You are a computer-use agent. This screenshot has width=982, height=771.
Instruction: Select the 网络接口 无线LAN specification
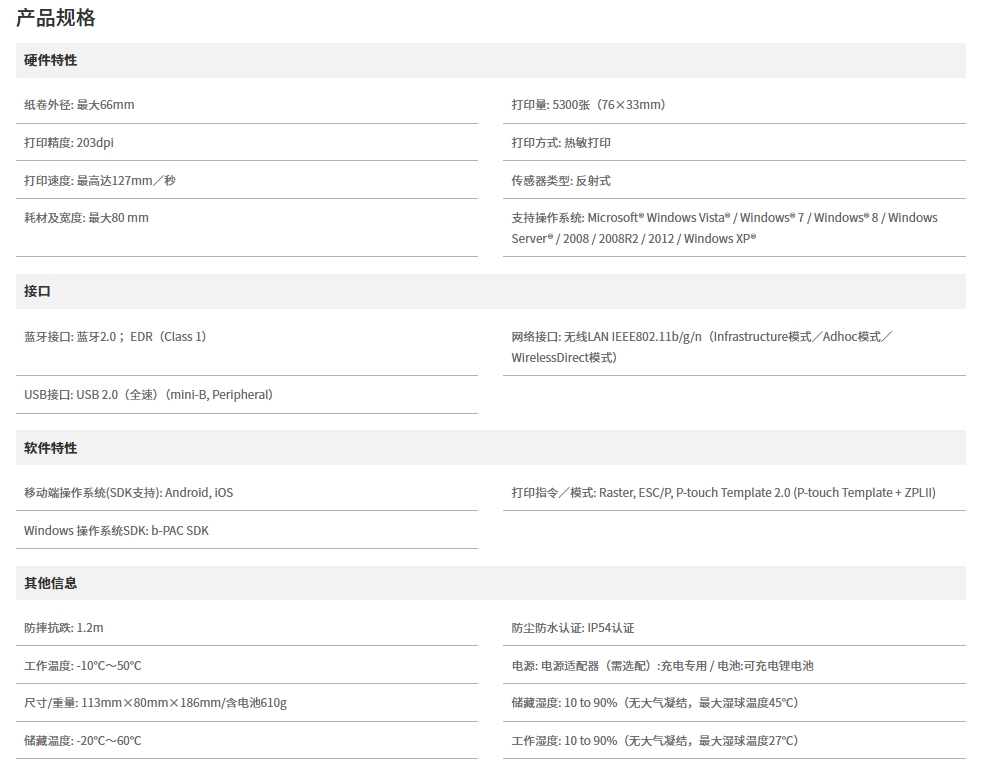pyautogui.click(x=700, y=347)
